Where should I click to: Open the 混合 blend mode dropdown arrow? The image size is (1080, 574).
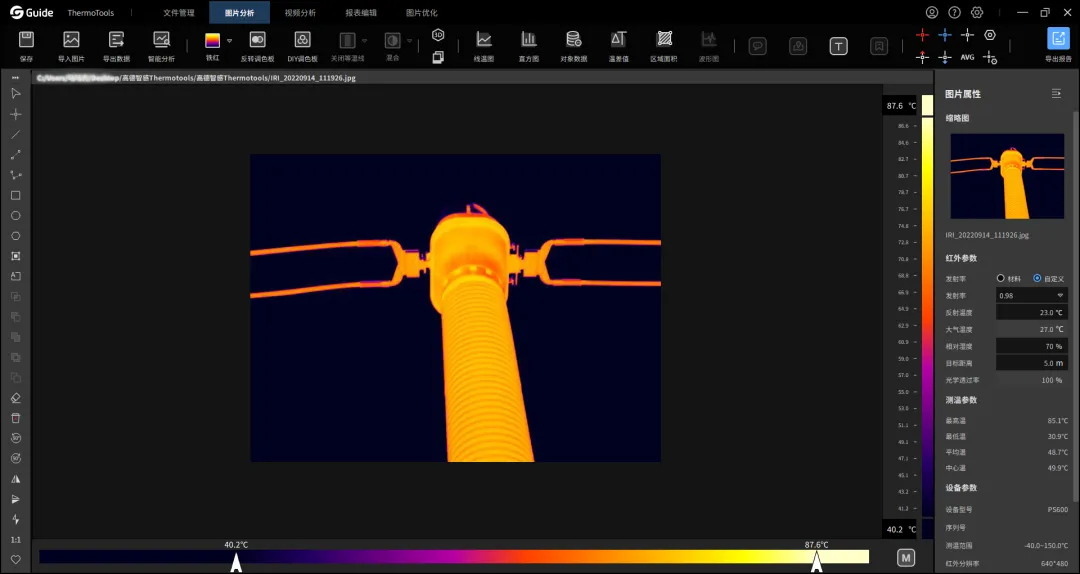click(409, 41)
